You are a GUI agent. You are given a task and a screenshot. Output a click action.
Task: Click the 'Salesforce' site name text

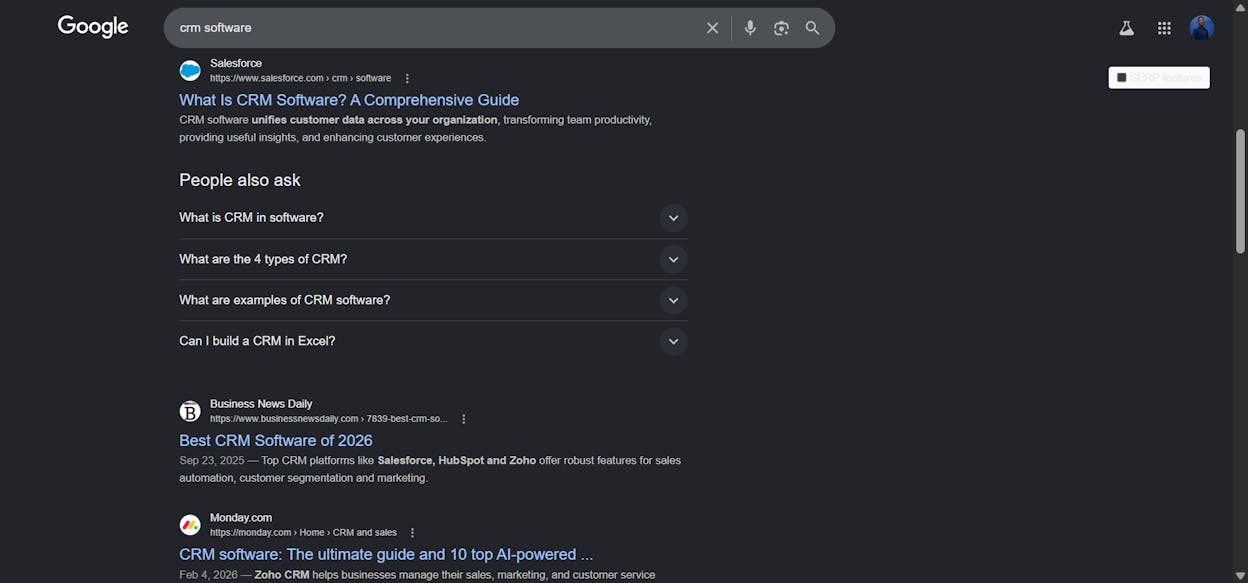click(x=236, y=63)
